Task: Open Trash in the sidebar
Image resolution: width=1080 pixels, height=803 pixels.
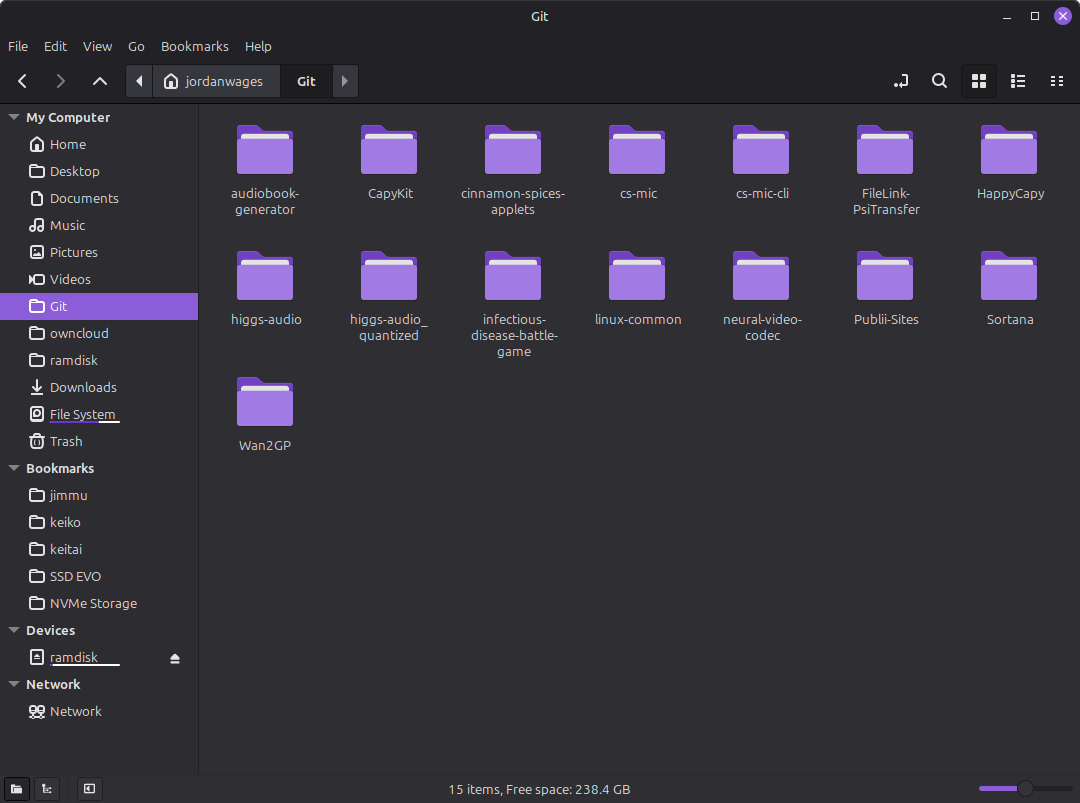Action: click(99, 441)
